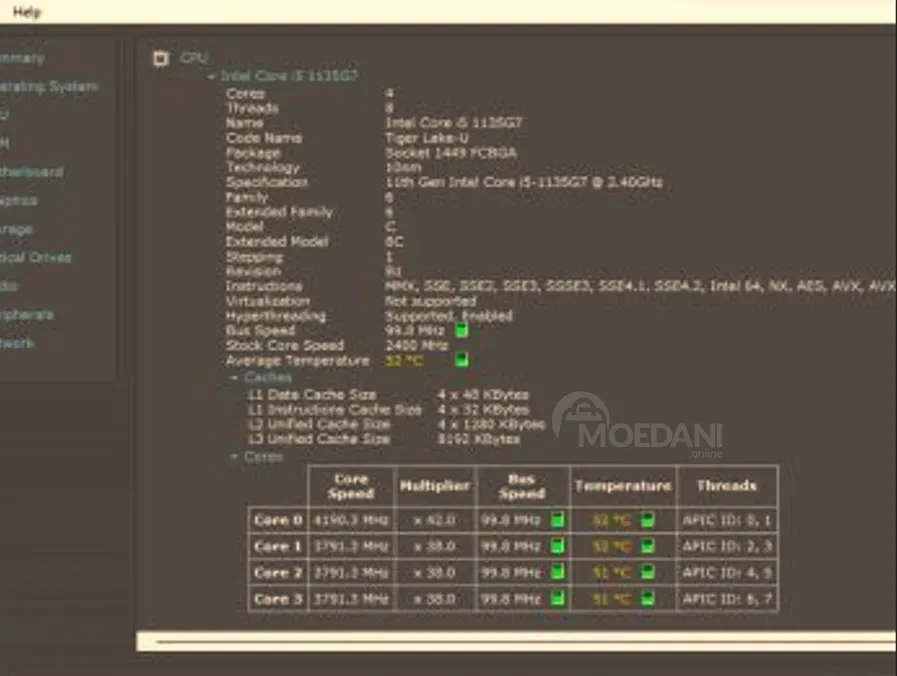Click Core 0 bus speed graph icon
897x676 pixels.
pos(557,520)
